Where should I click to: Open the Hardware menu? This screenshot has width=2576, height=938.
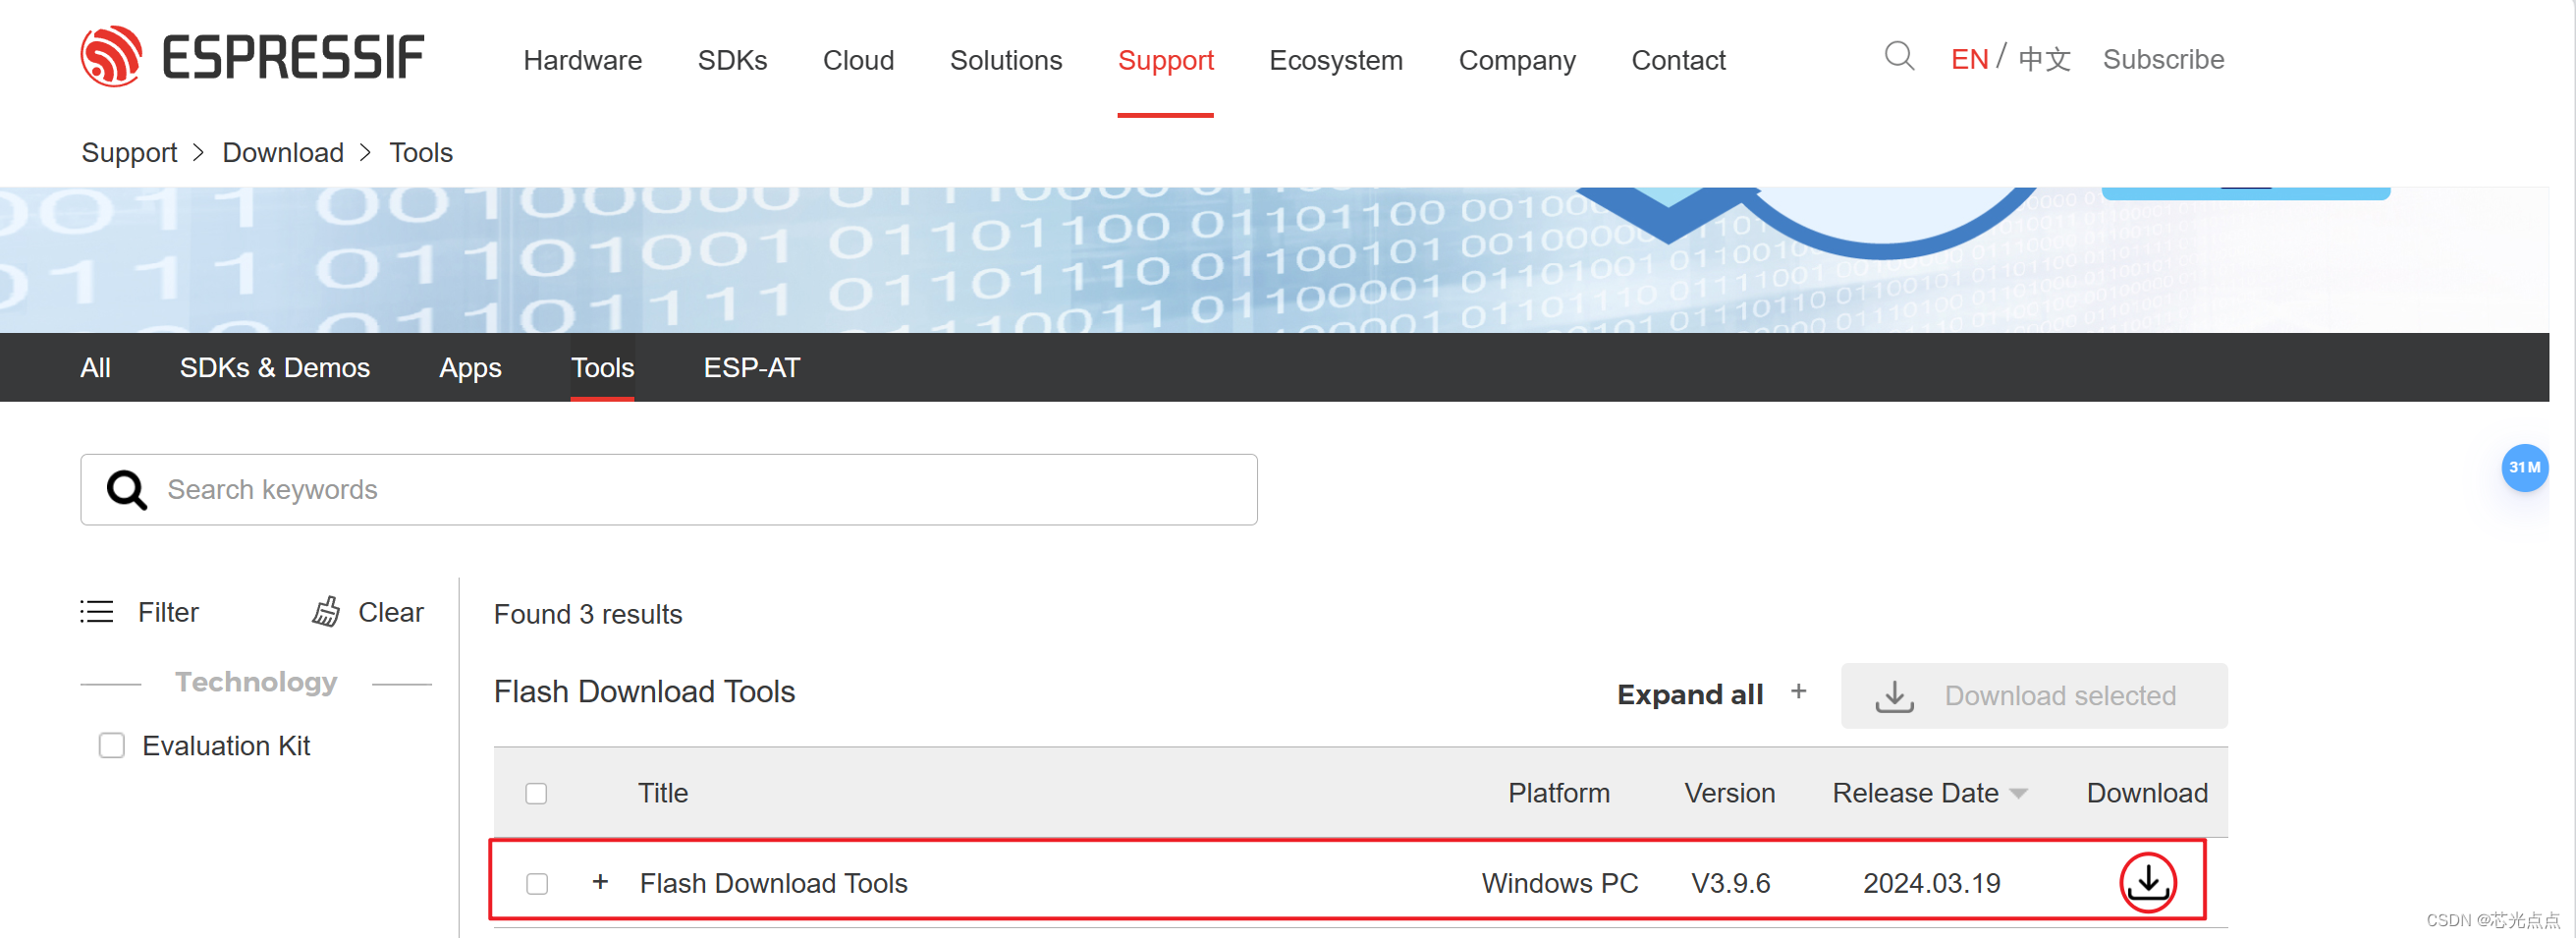click(583, 60)
